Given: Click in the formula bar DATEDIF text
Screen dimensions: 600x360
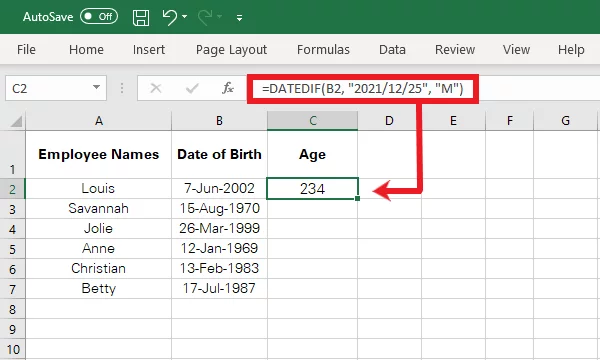Looking at the screenshot, I should [x=362, y=89].
